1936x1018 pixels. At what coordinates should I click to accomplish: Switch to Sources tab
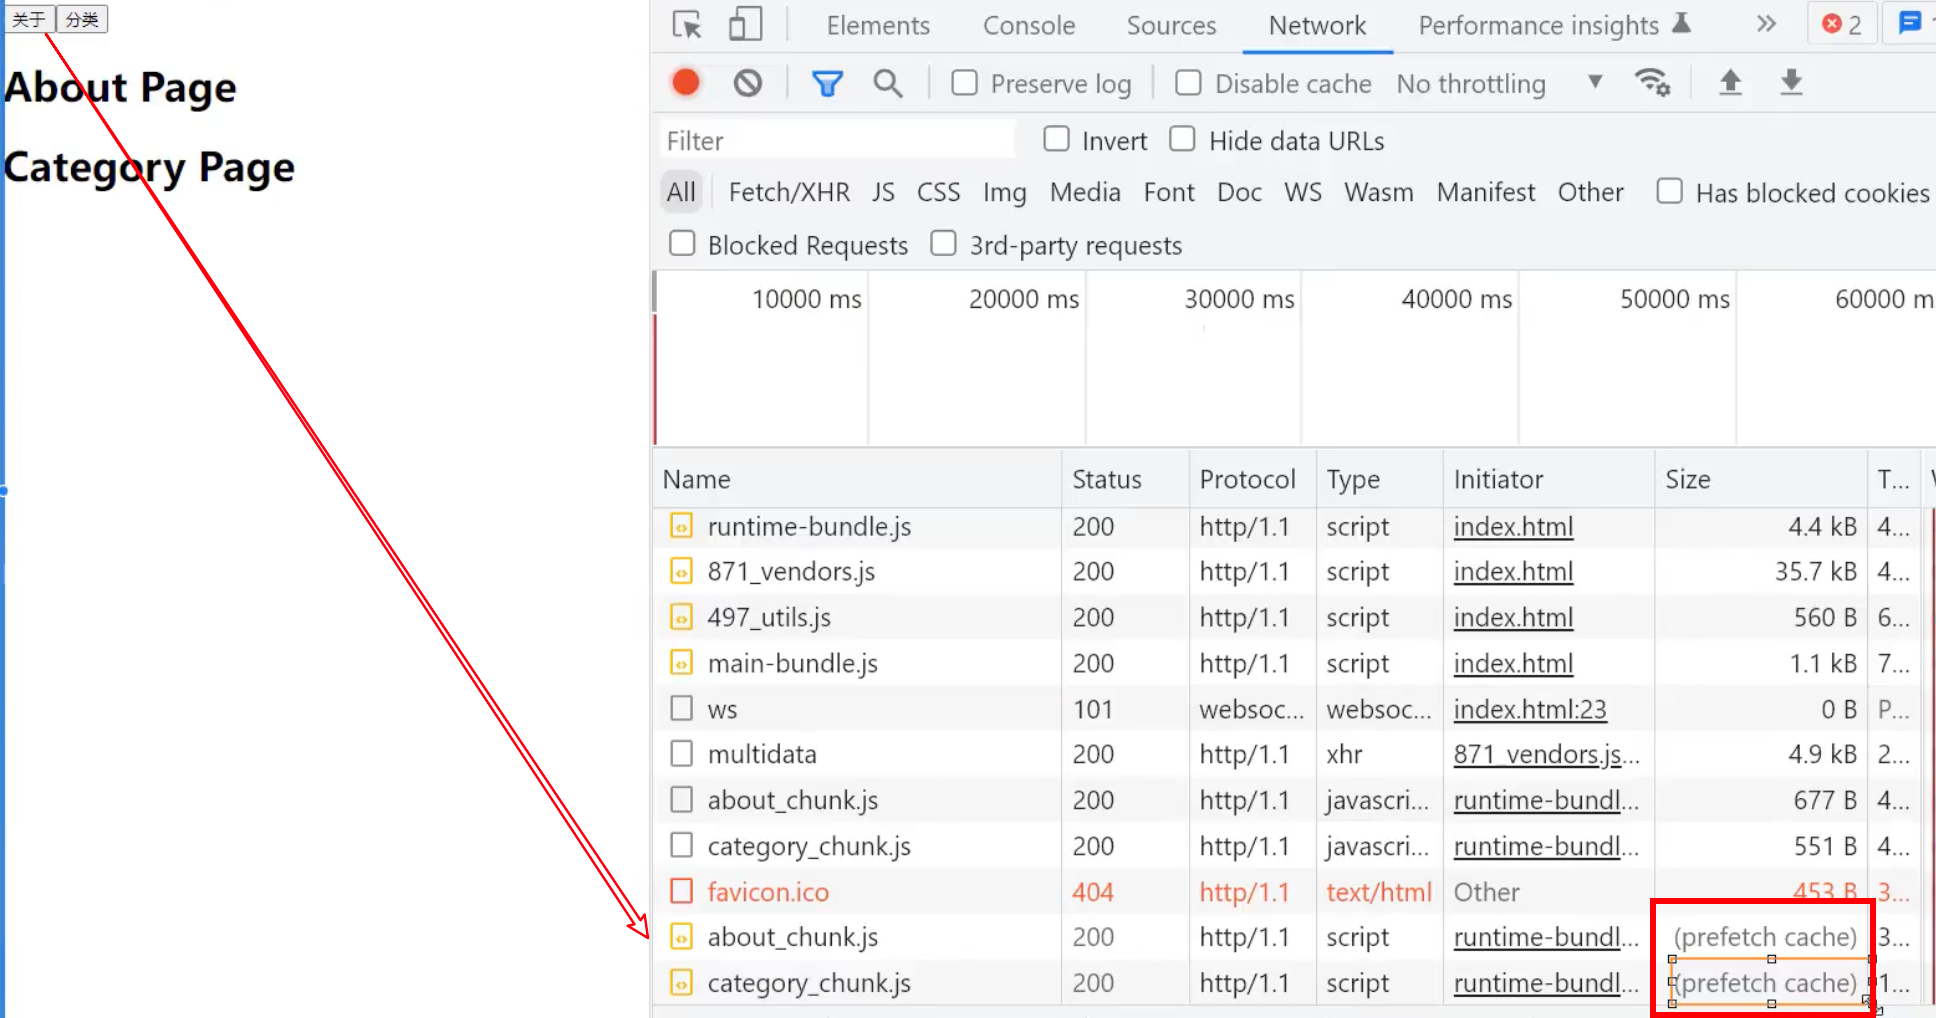pos(1171,26)
